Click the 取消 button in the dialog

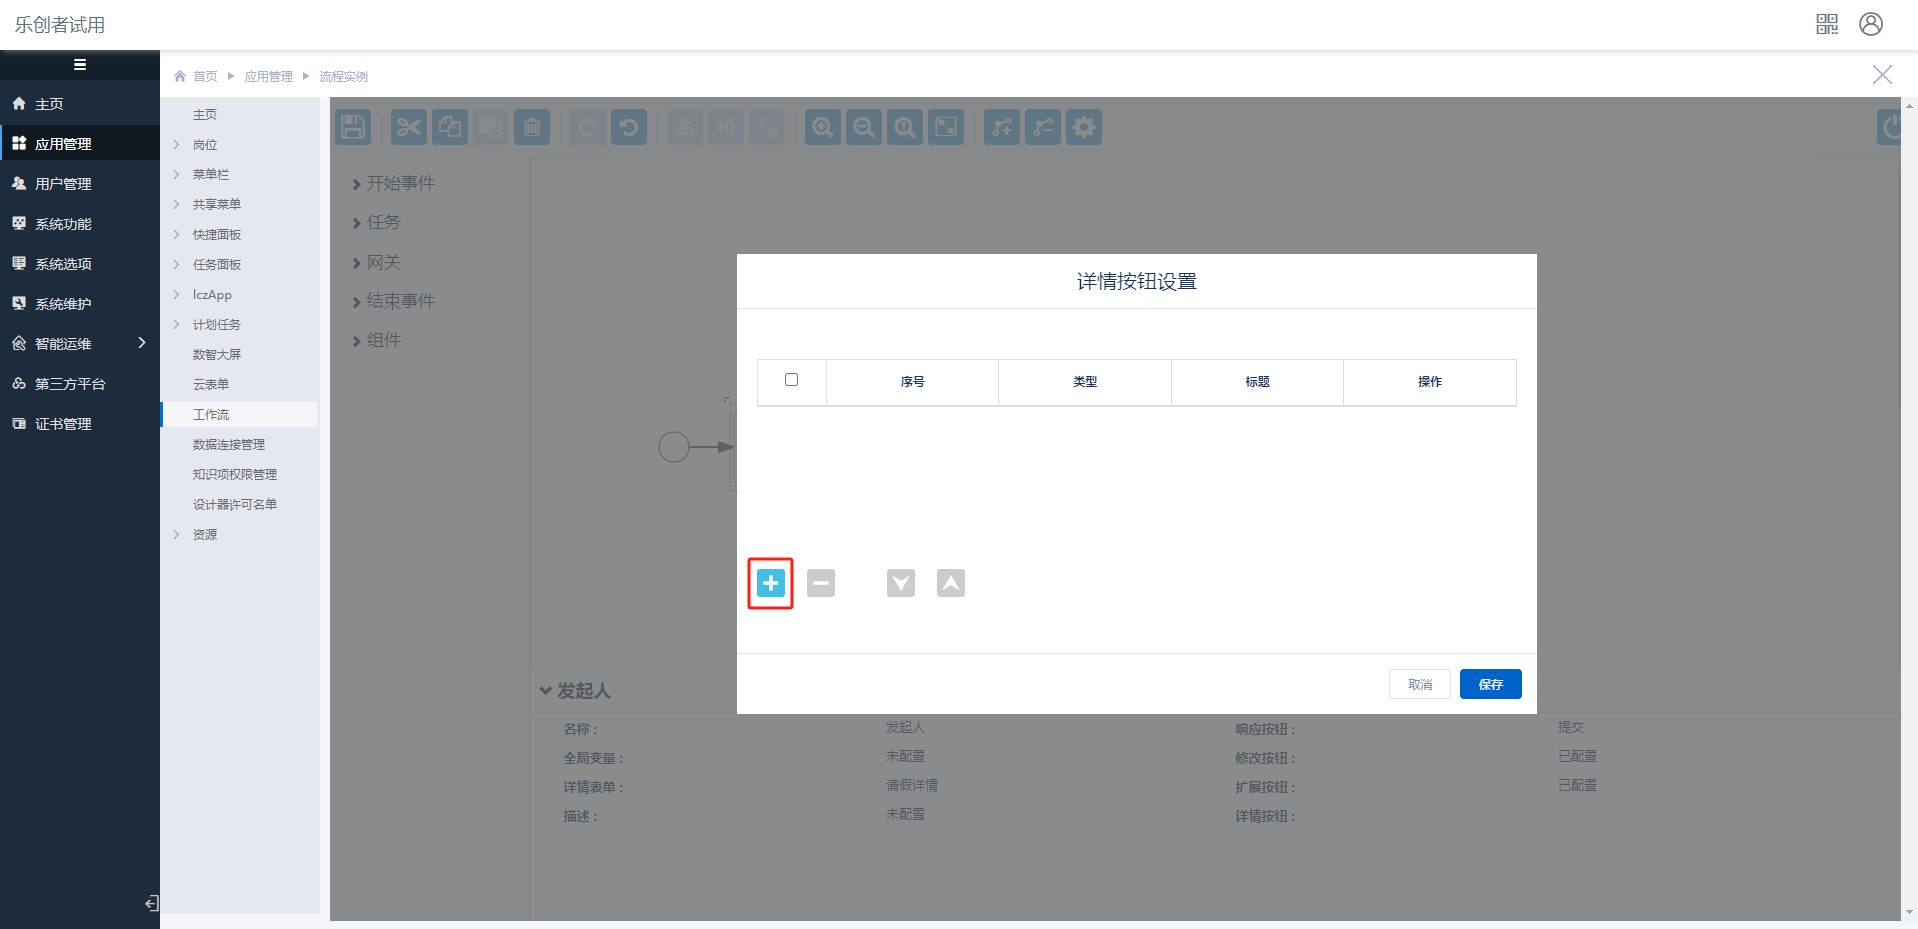(1420, 684)
